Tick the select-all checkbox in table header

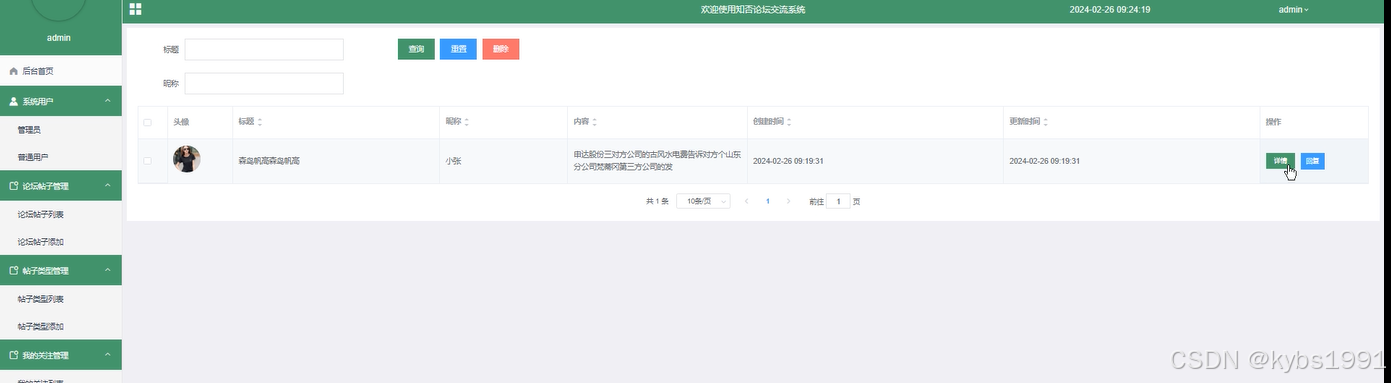pyautogui.click(x=148, y=122)
